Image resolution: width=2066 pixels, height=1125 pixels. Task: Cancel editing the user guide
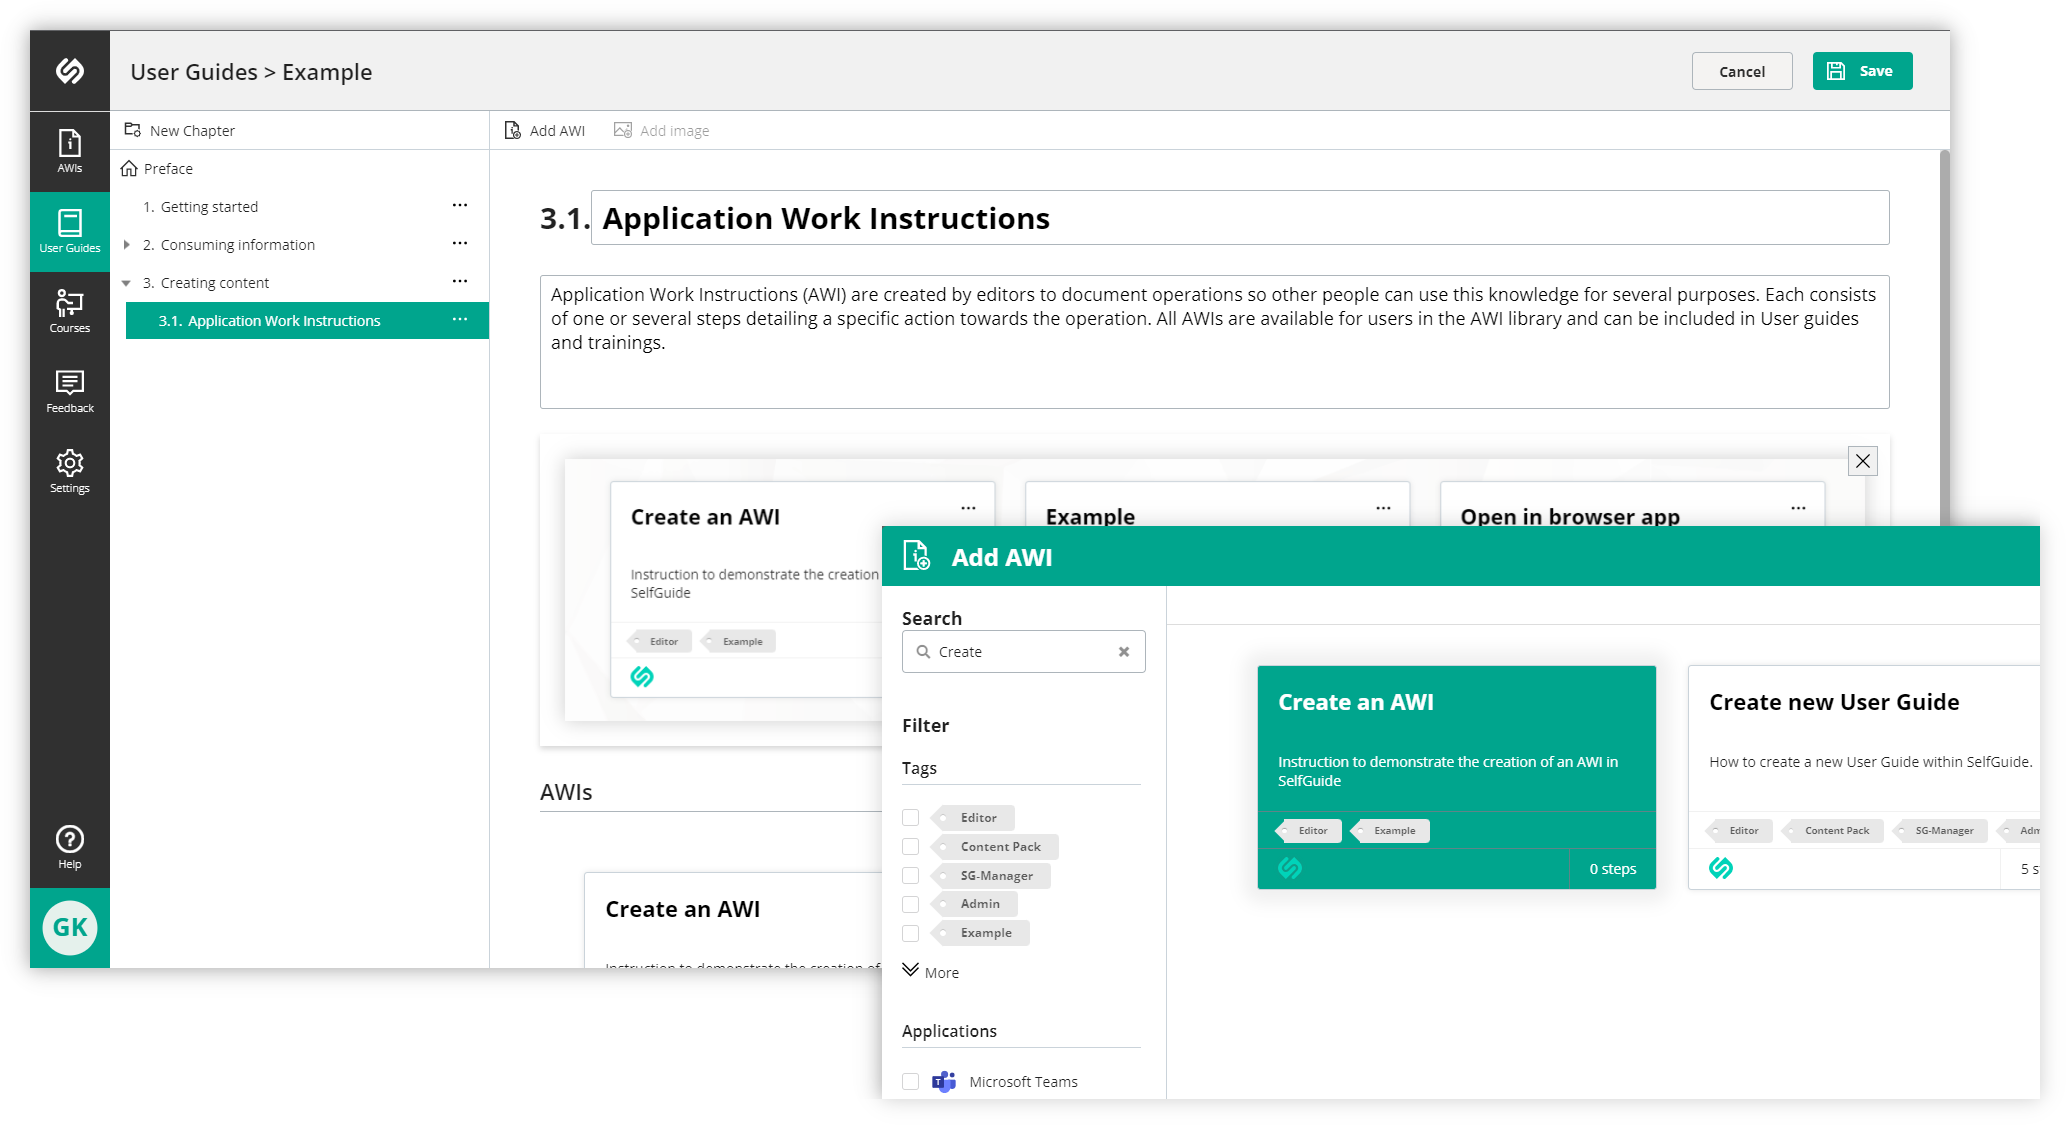point(1742,71)
